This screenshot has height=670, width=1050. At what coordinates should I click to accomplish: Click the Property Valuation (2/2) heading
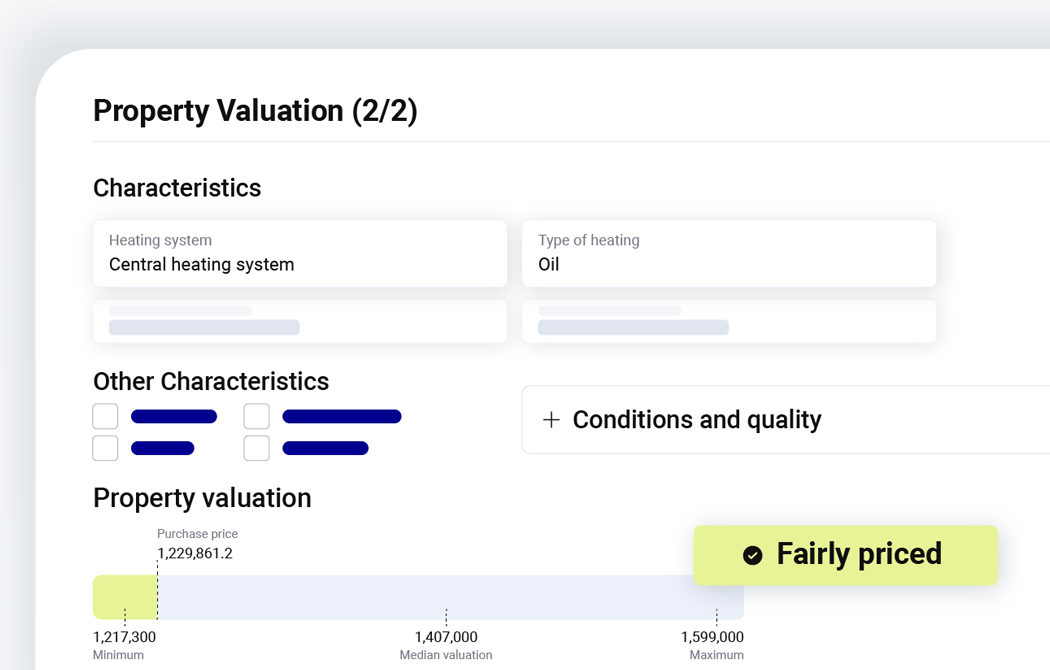(255, 111)
